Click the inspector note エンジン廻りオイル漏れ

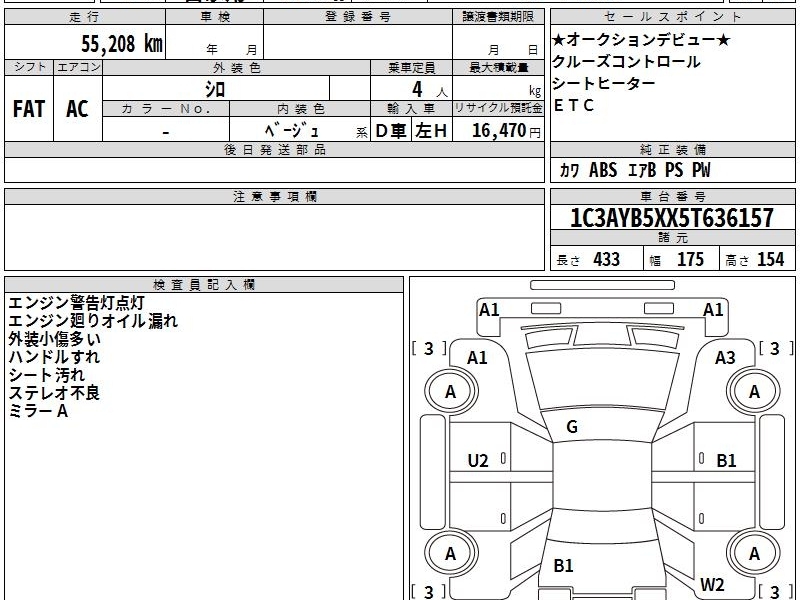point(93,320)
